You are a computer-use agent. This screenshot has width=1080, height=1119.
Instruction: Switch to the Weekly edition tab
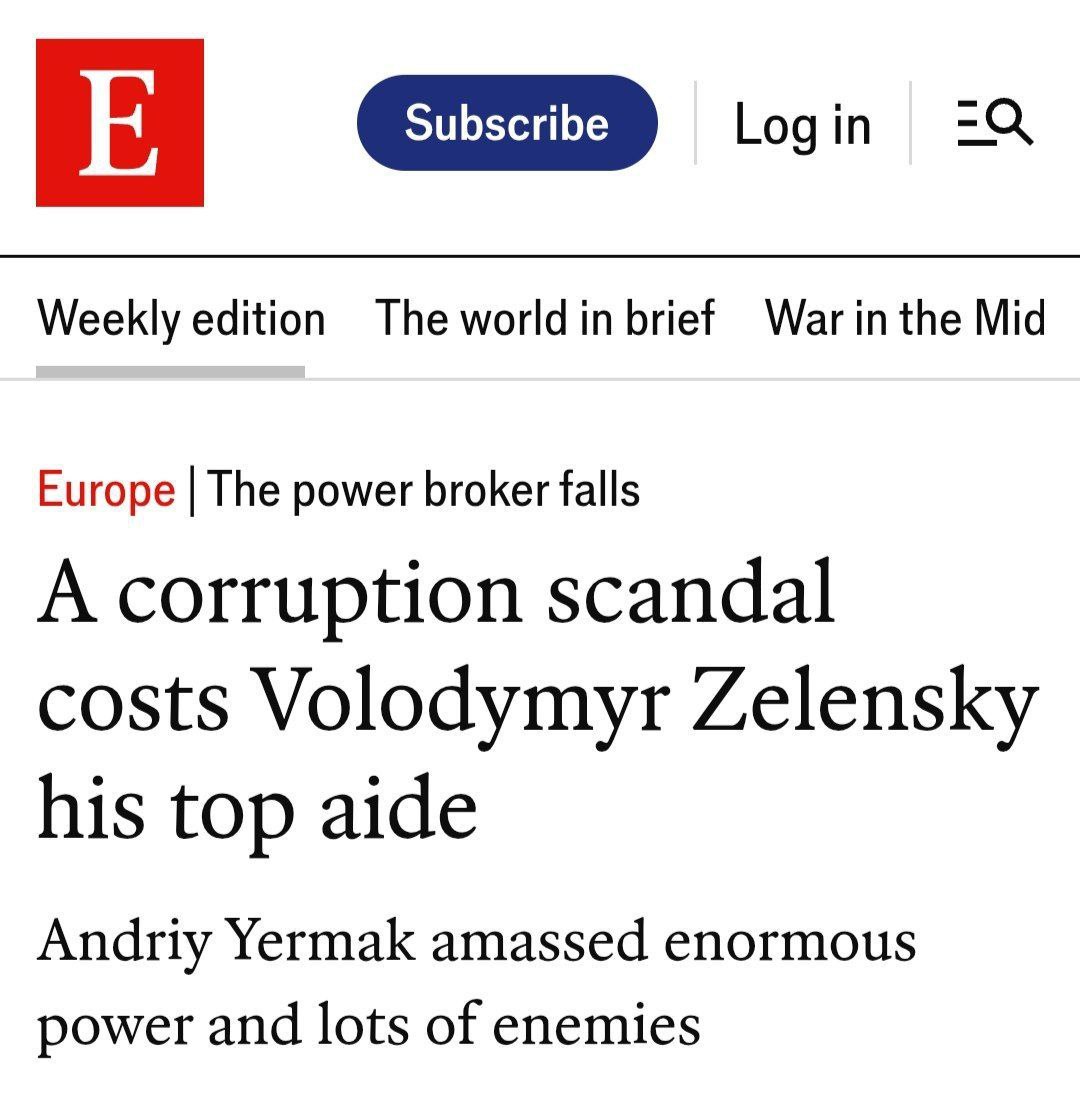coord(182,318)
